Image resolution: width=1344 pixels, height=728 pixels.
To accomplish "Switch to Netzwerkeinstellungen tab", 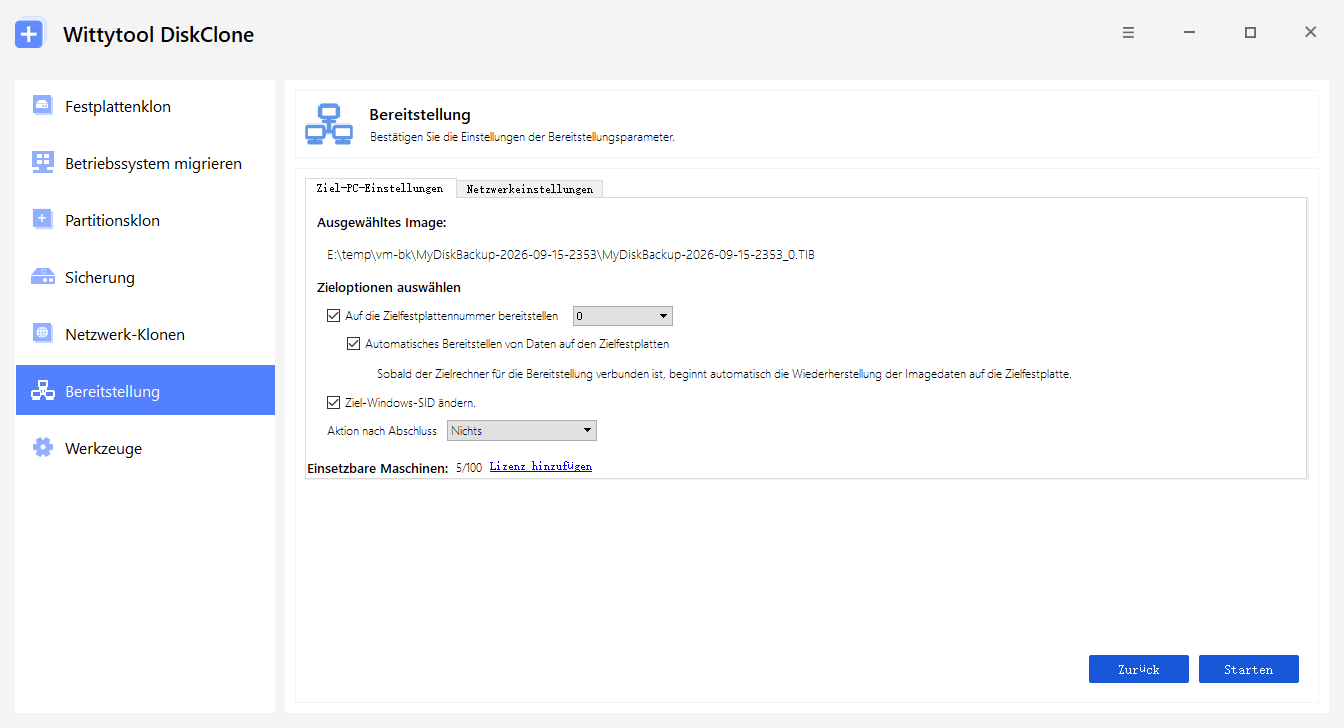I will coord(529,189).
